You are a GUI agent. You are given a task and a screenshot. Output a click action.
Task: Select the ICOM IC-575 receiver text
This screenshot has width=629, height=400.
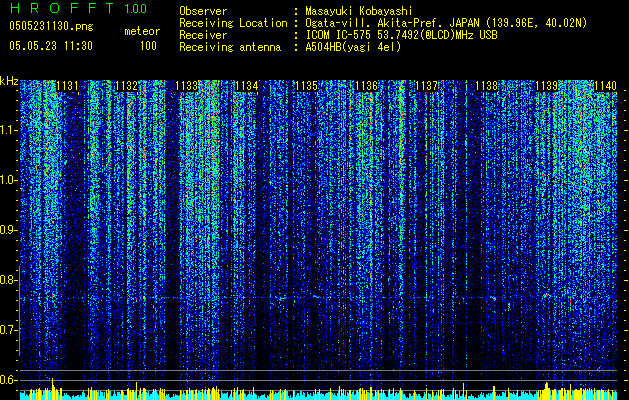click(x=401, y=35)
